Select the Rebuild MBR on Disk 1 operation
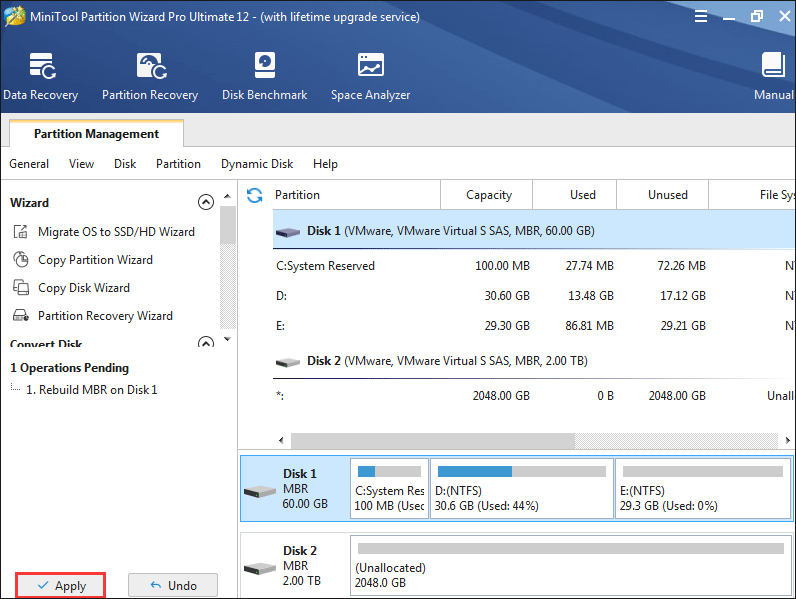This screenshot has width=796, height=599. pos(91,390)
